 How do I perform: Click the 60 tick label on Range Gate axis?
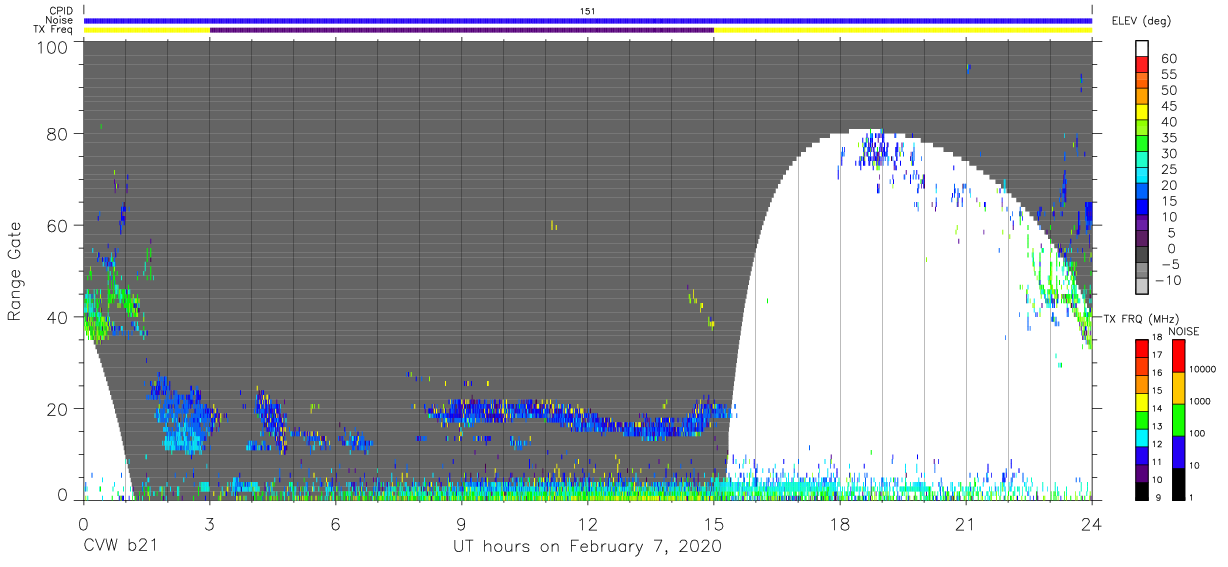(56, 226)
